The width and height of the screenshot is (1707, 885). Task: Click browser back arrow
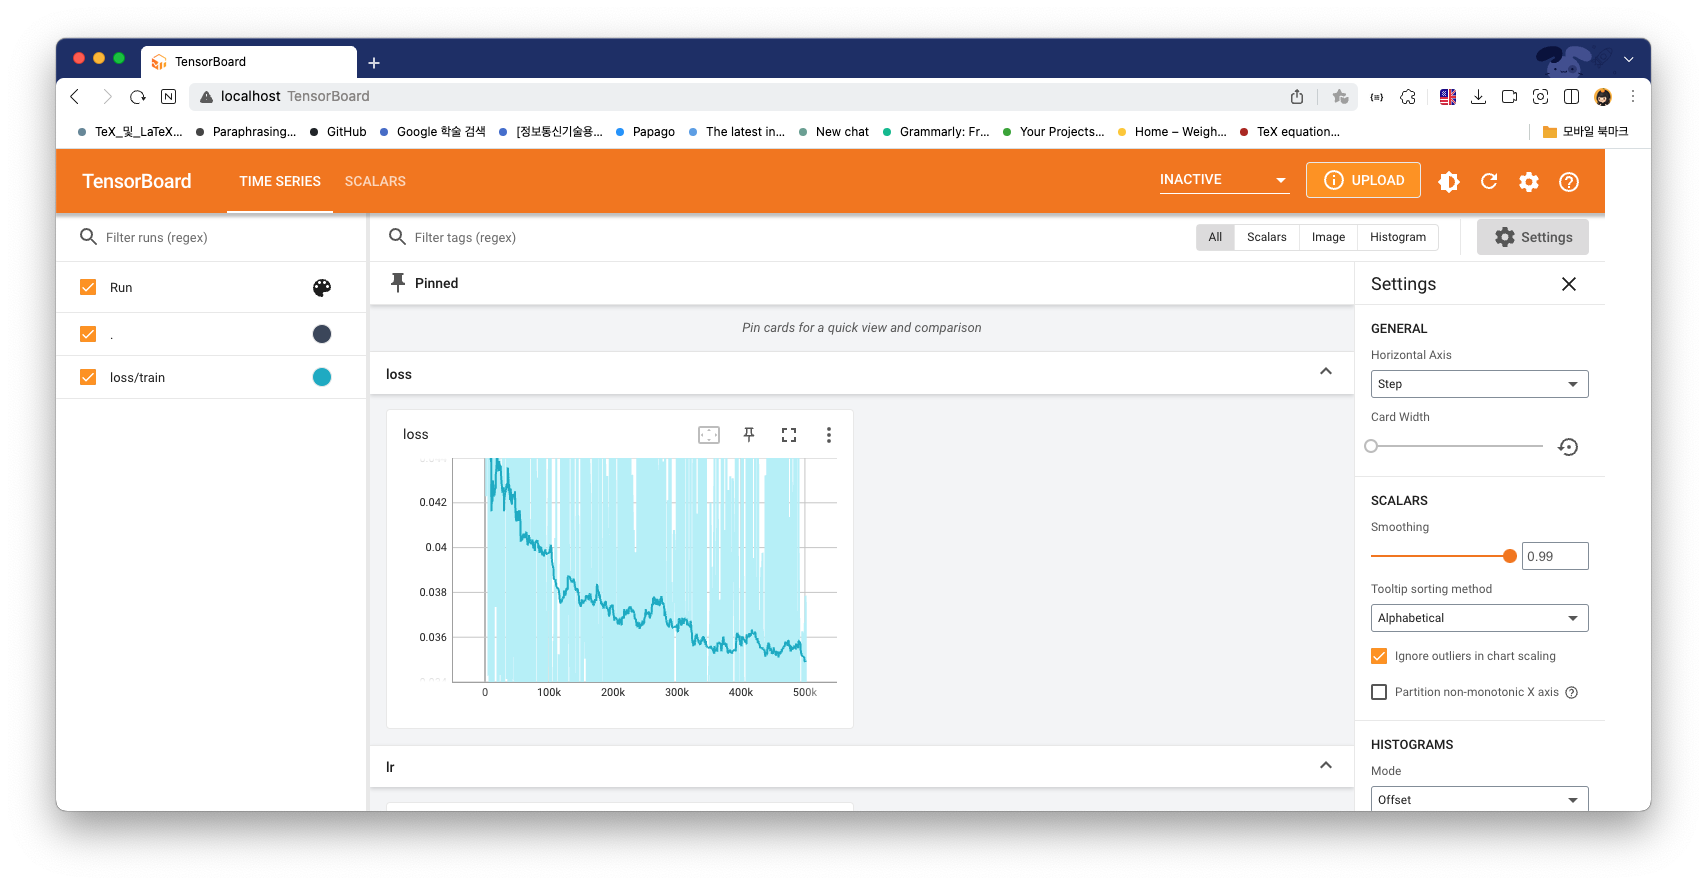75,96
